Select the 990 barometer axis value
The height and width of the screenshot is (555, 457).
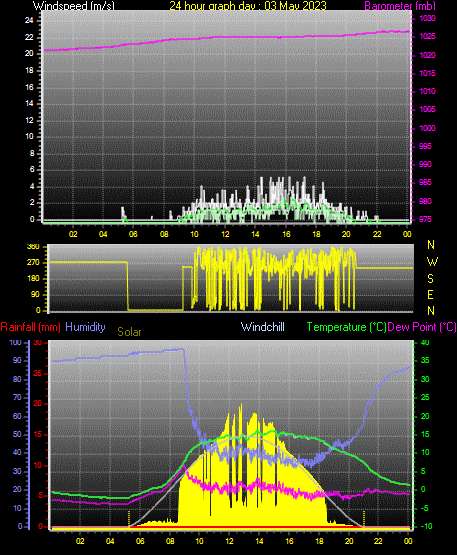(x=425, y=164)
